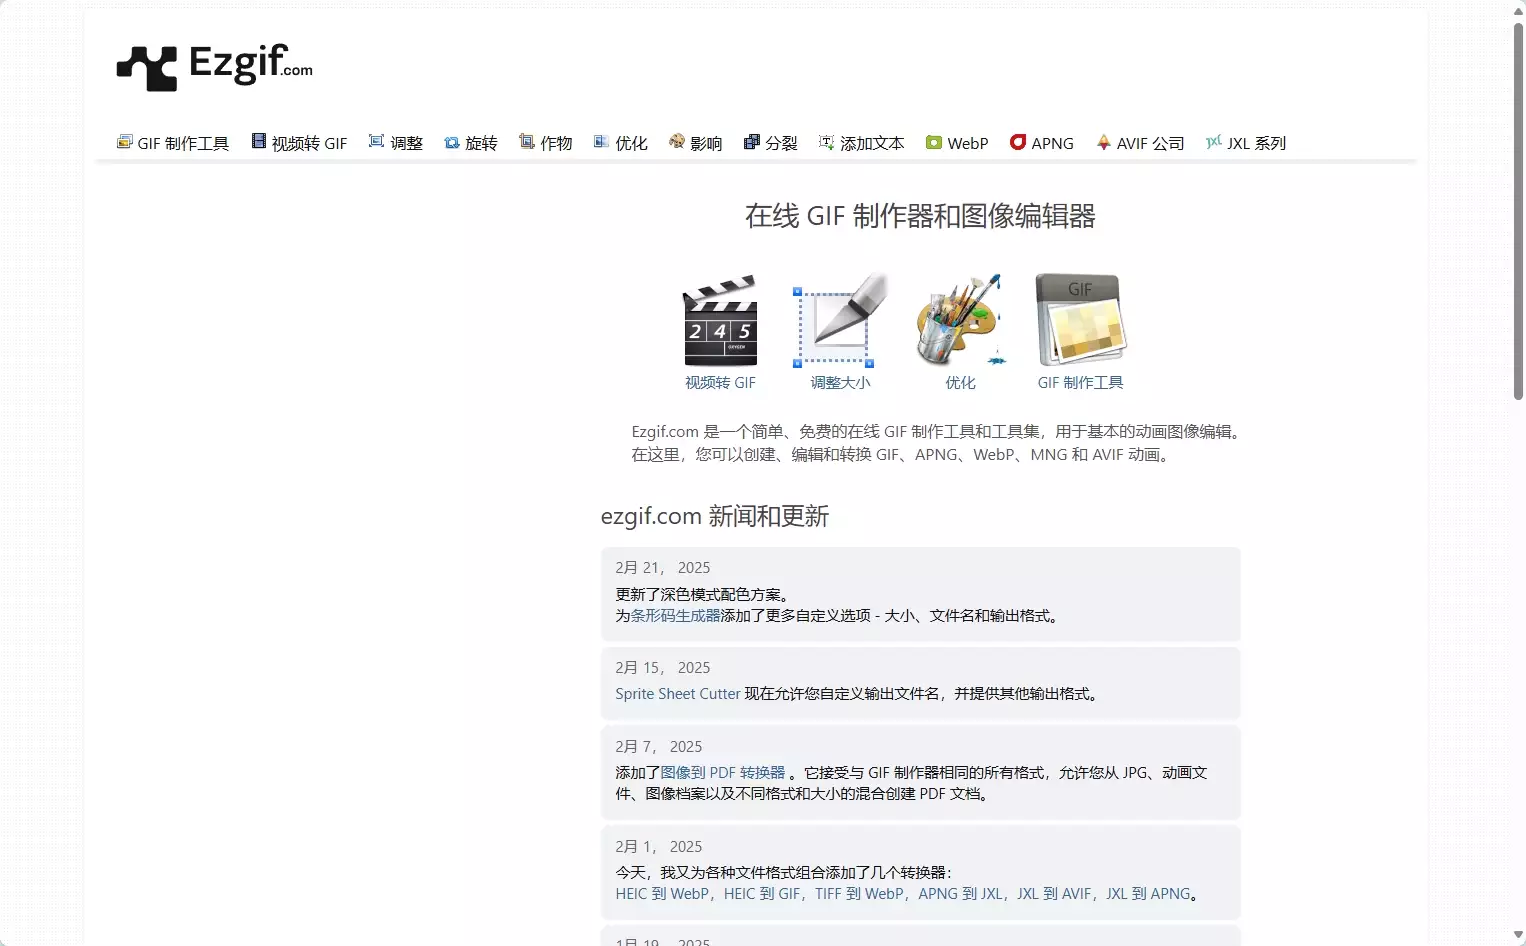Open the JXL 到 APNG converter link
Image resolution: width=1526 pixels, height=946 pixels.
(1148, 894)
